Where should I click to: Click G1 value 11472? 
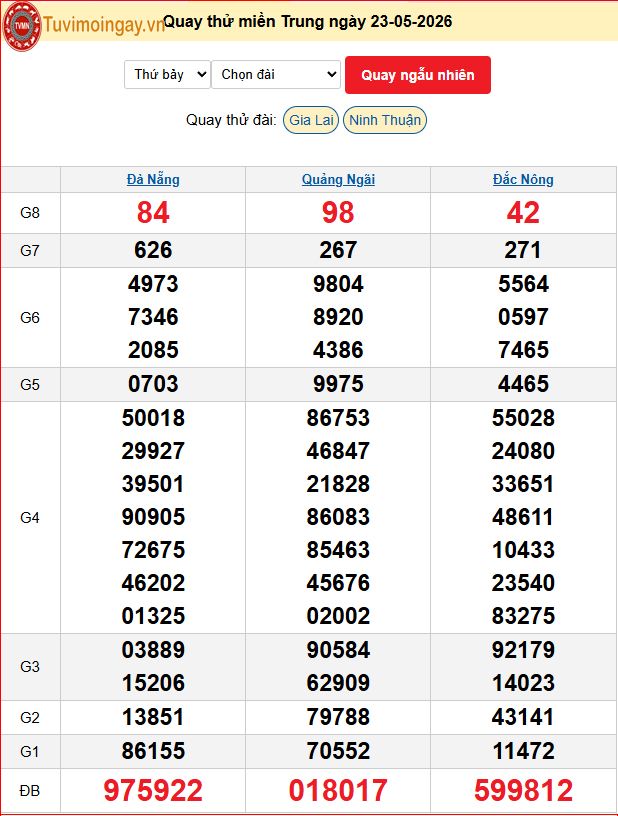[523, 751]
